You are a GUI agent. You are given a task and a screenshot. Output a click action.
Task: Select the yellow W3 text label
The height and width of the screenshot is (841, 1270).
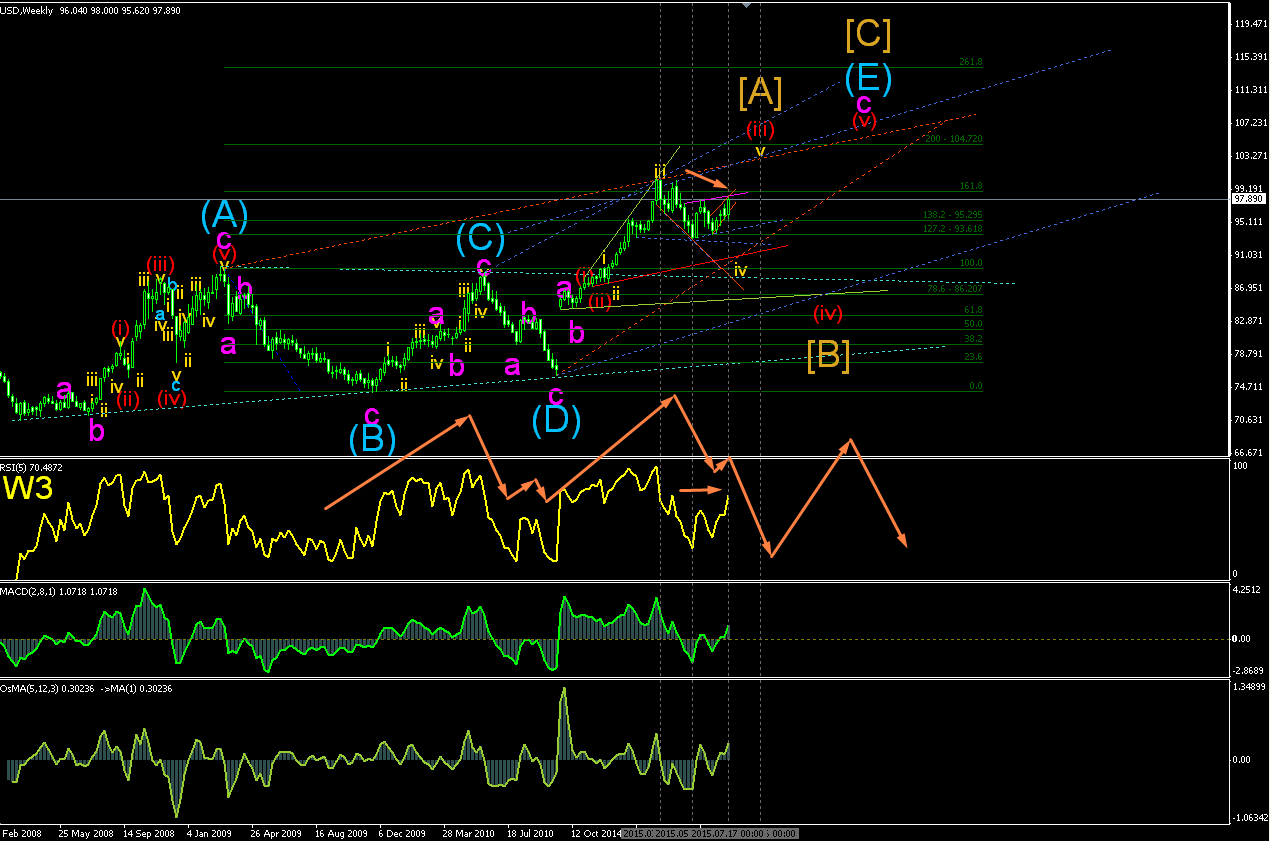coord(28,488)
